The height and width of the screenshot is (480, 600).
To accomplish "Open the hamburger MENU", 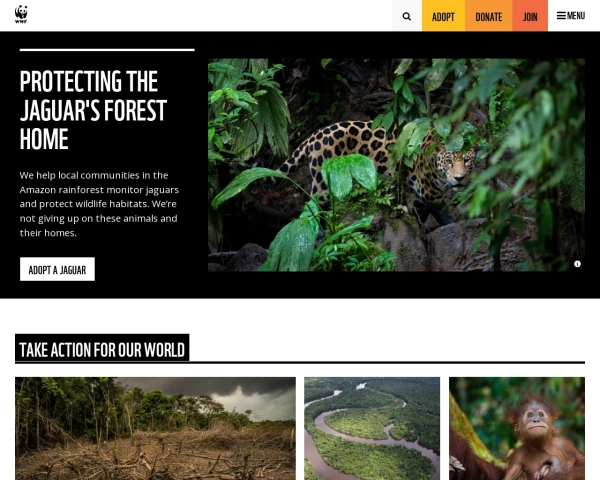I will point(571,16).
